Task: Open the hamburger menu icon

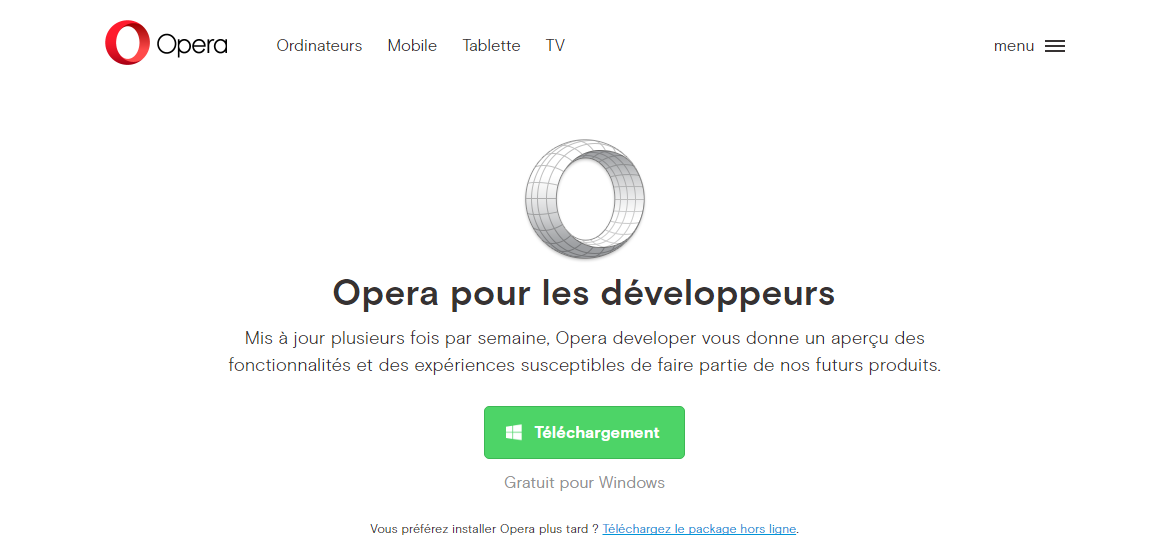Action: coord(1054,46)
